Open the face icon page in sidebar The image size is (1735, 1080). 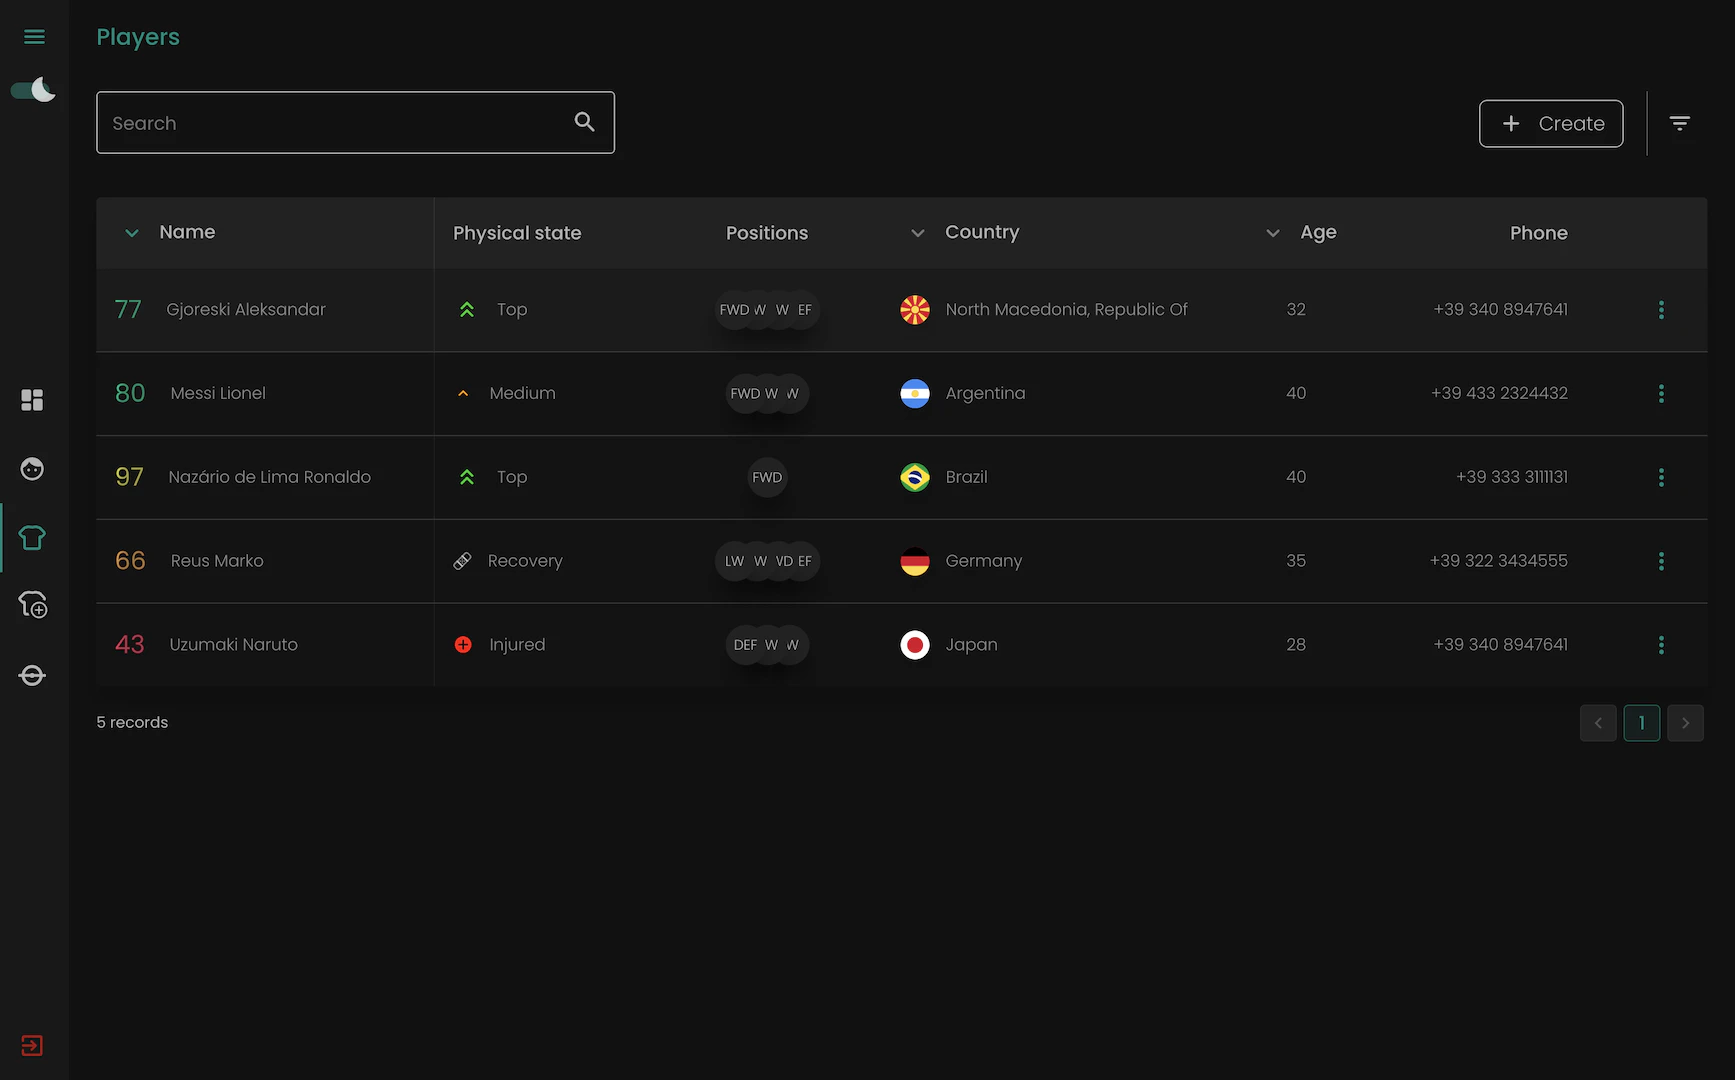pos(32,469)
